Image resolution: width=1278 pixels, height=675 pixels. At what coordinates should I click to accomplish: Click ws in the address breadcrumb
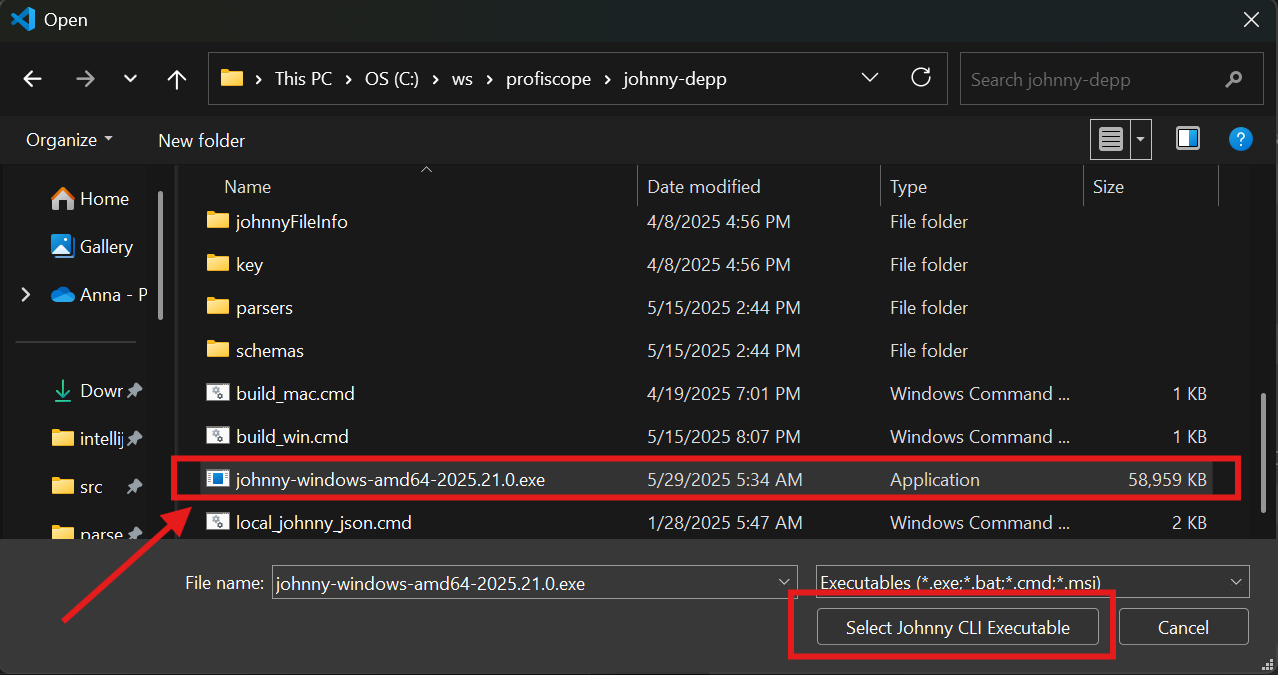462,79
